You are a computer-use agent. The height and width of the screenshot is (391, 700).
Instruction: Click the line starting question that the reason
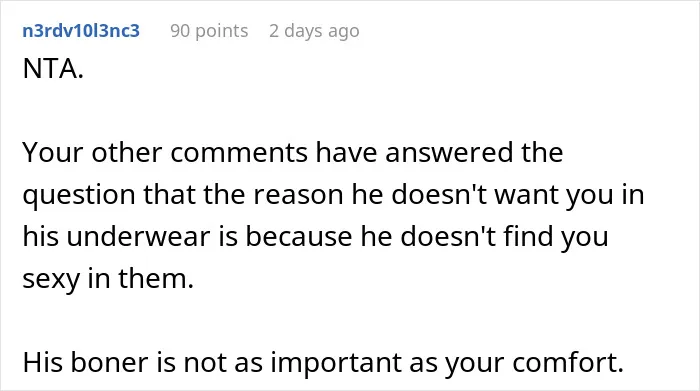pos(333,195)
